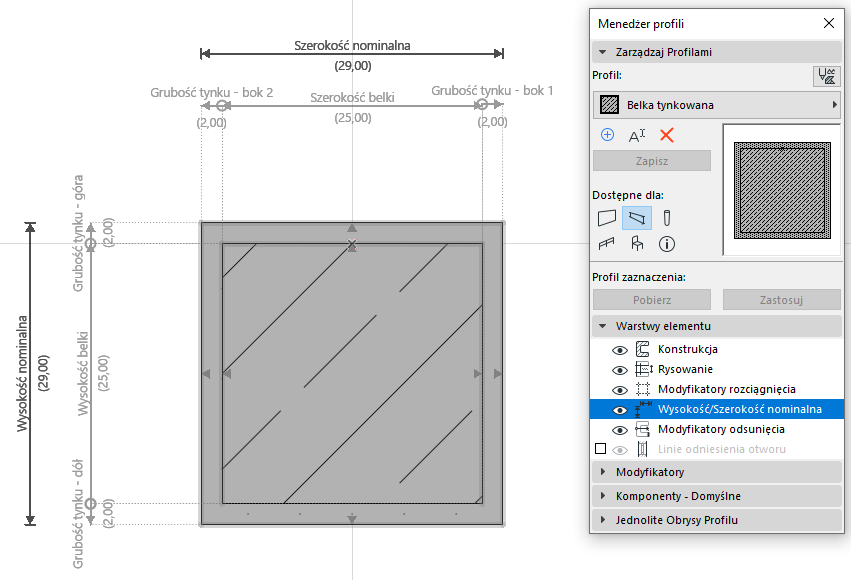
Task: Select the Linie odniesienia otworu row
Action: click(x=717, y=449)
